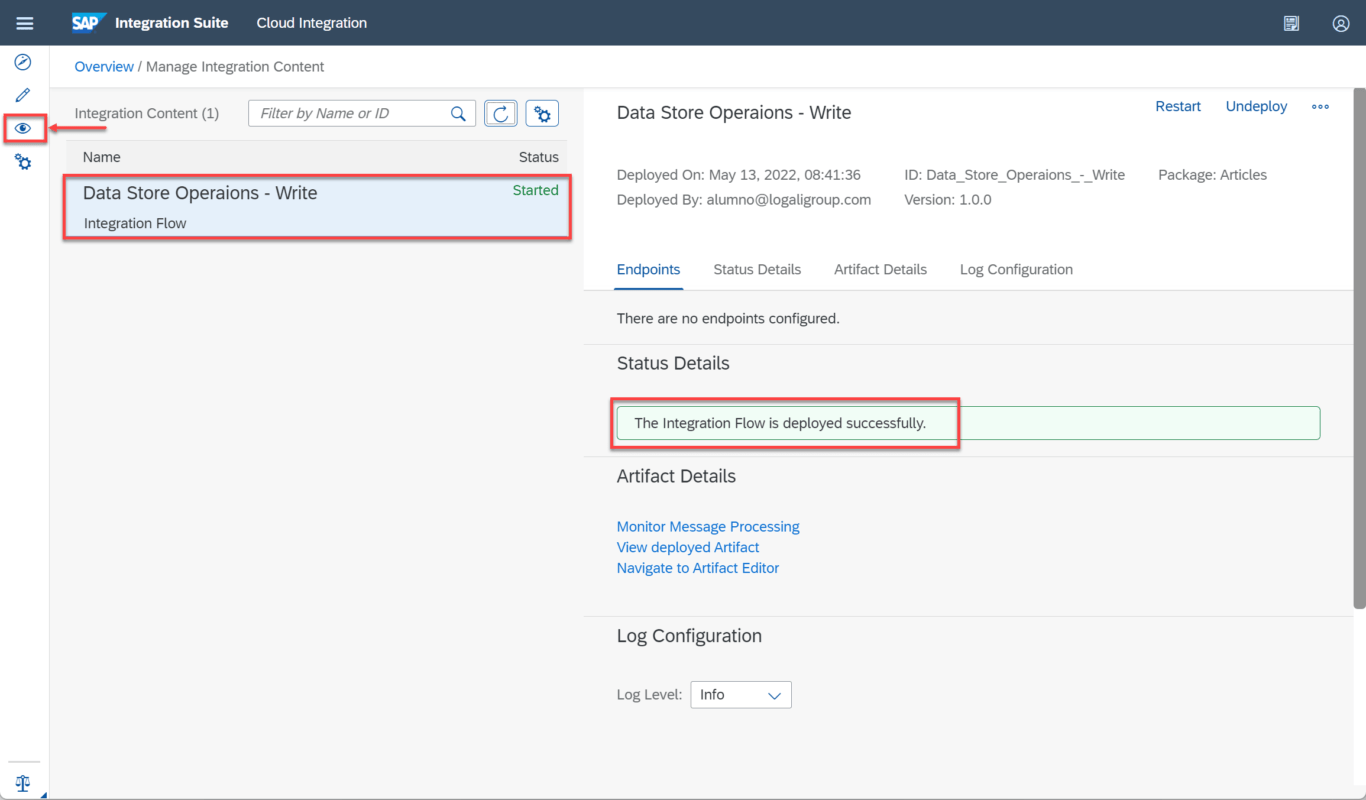Open the more actions ellipsis menu

pos(1320,107)
